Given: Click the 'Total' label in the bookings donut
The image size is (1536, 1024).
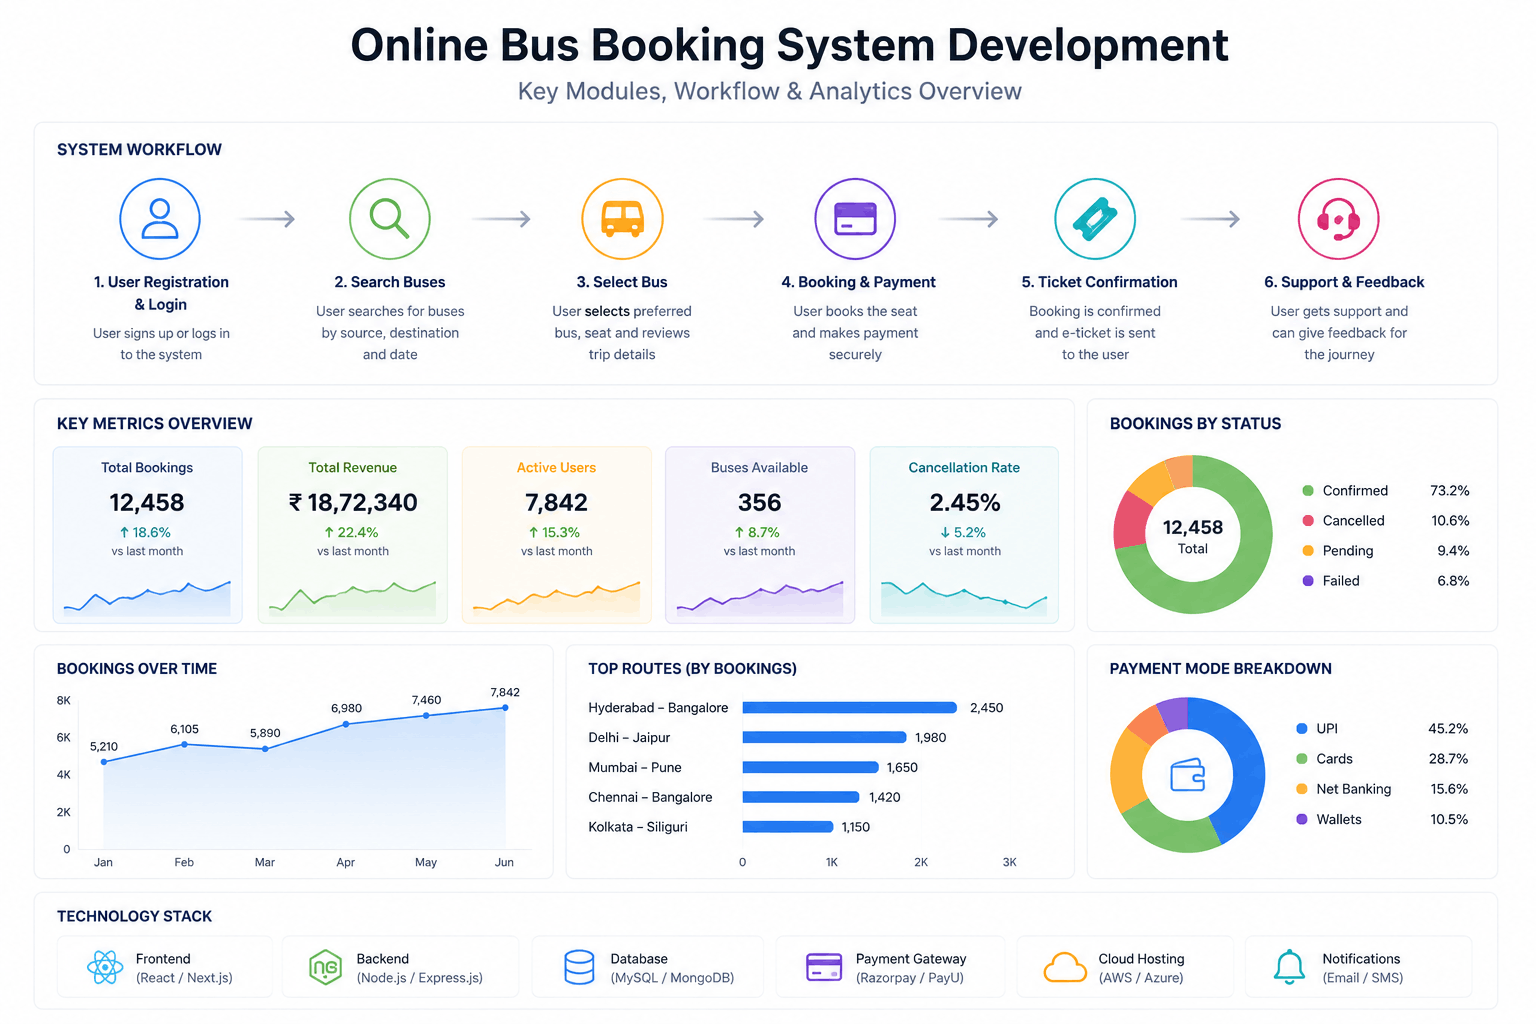Looking at the screenshot, I should [x=1192, y=549].
